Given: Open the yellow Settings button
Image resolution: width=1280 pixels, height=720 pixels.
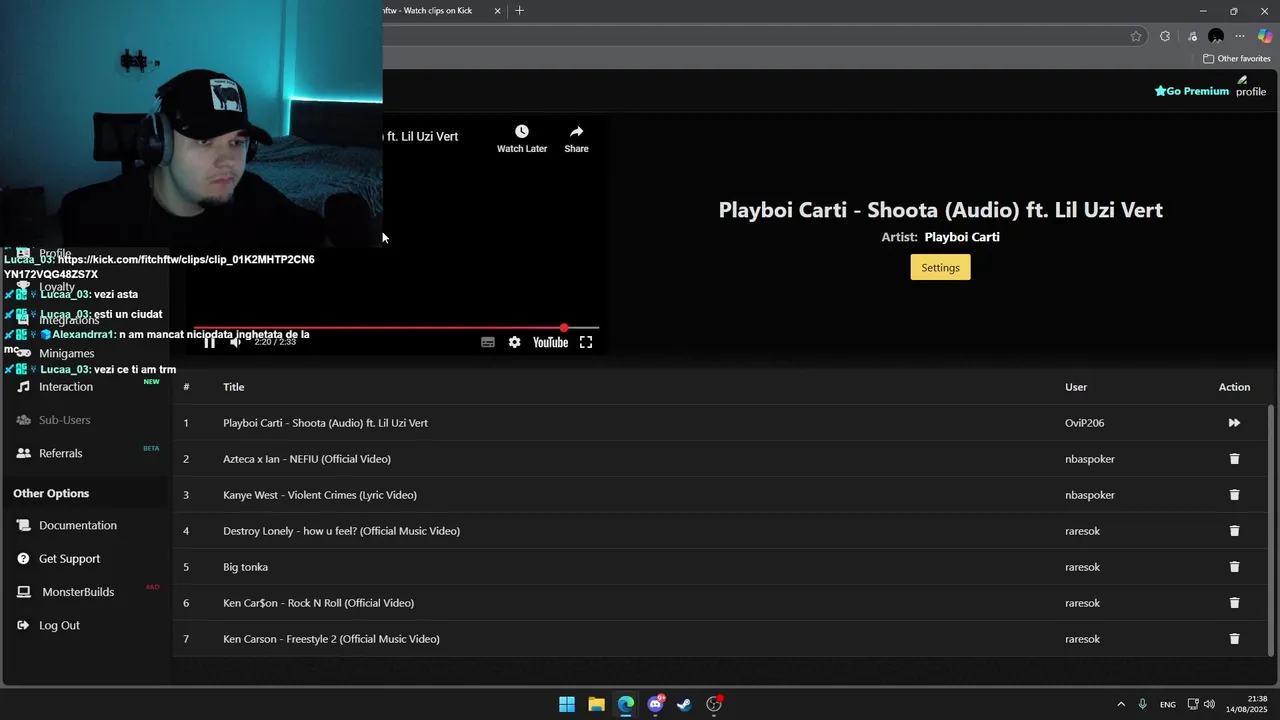Looking at the screenshot, I should click(940, 267).
